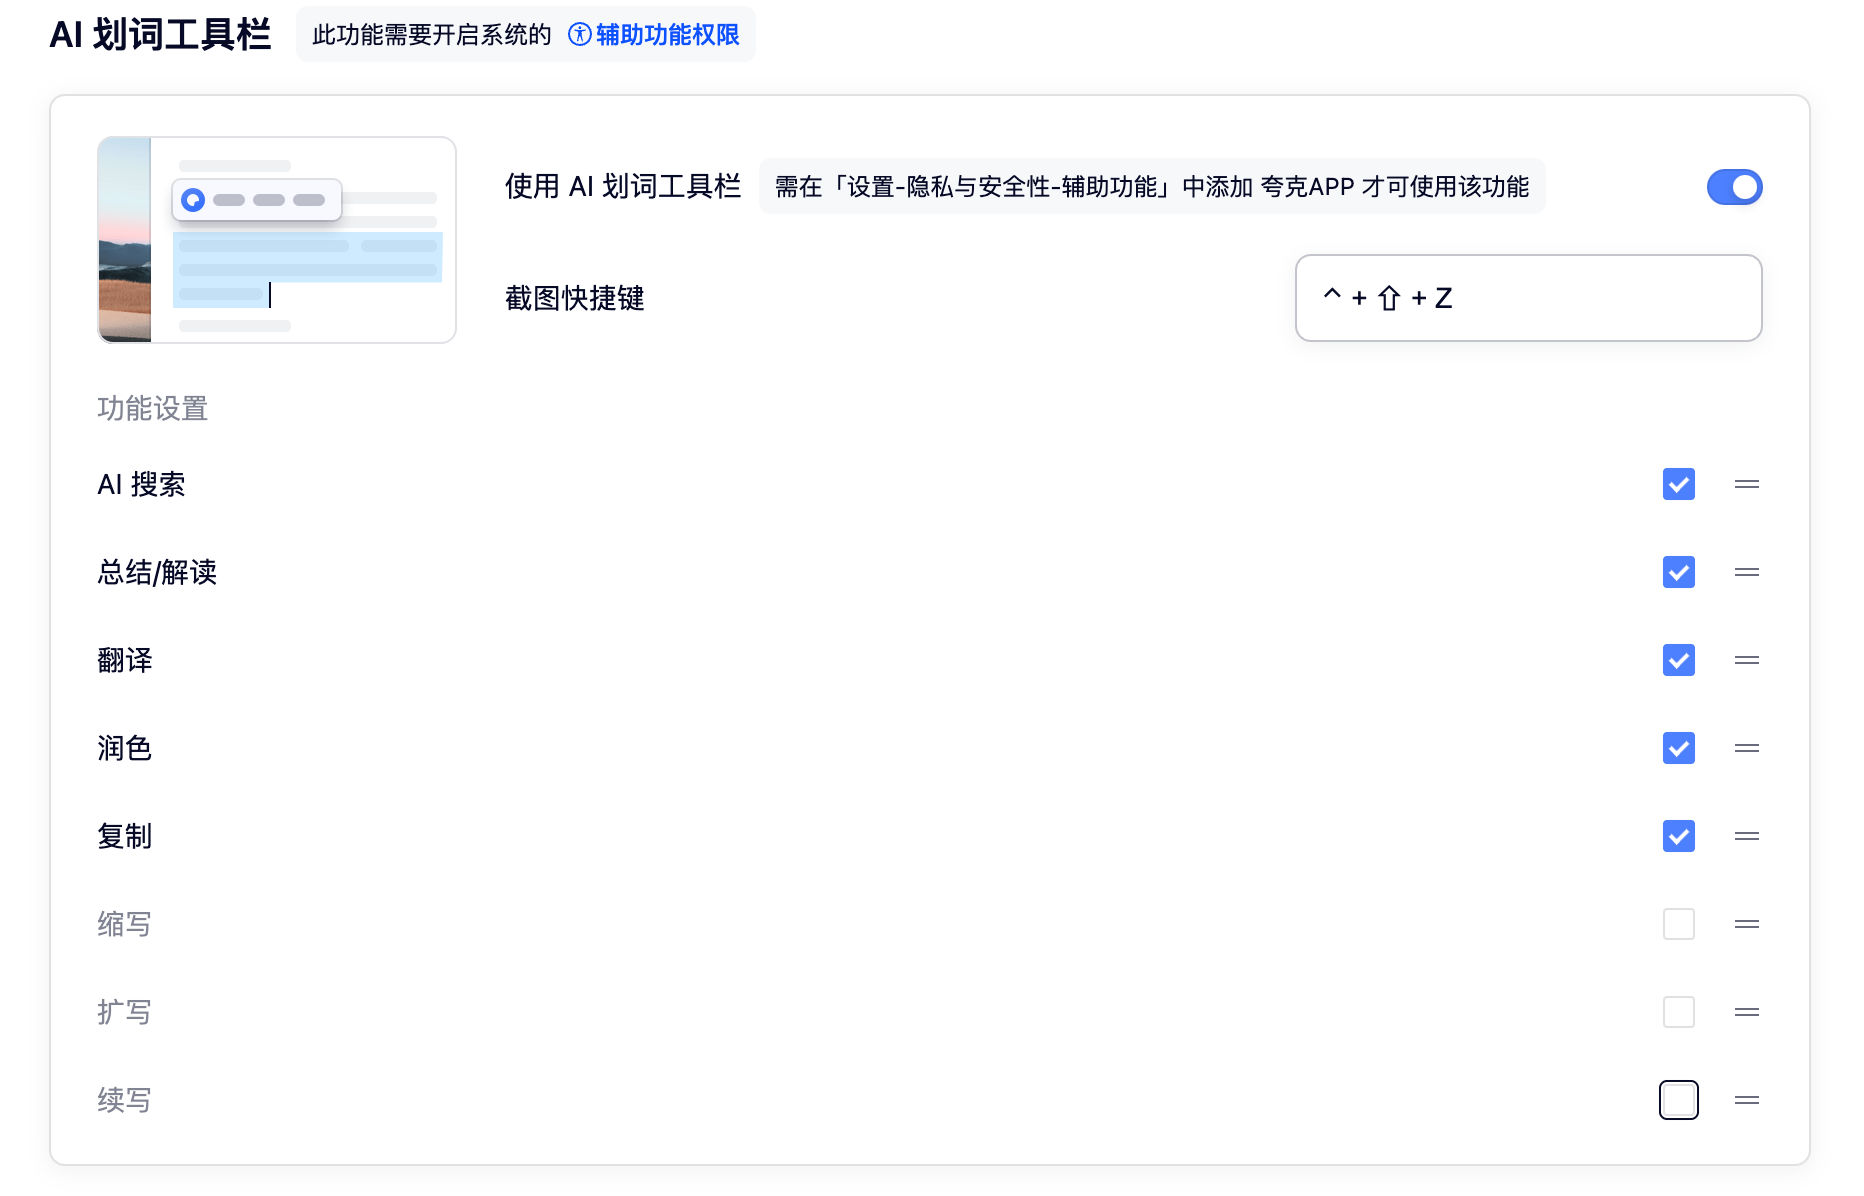Viewport: 1864px width, 1196px height.
Task: Click the reorder handle for 翻译
Action: [1747, 660]
